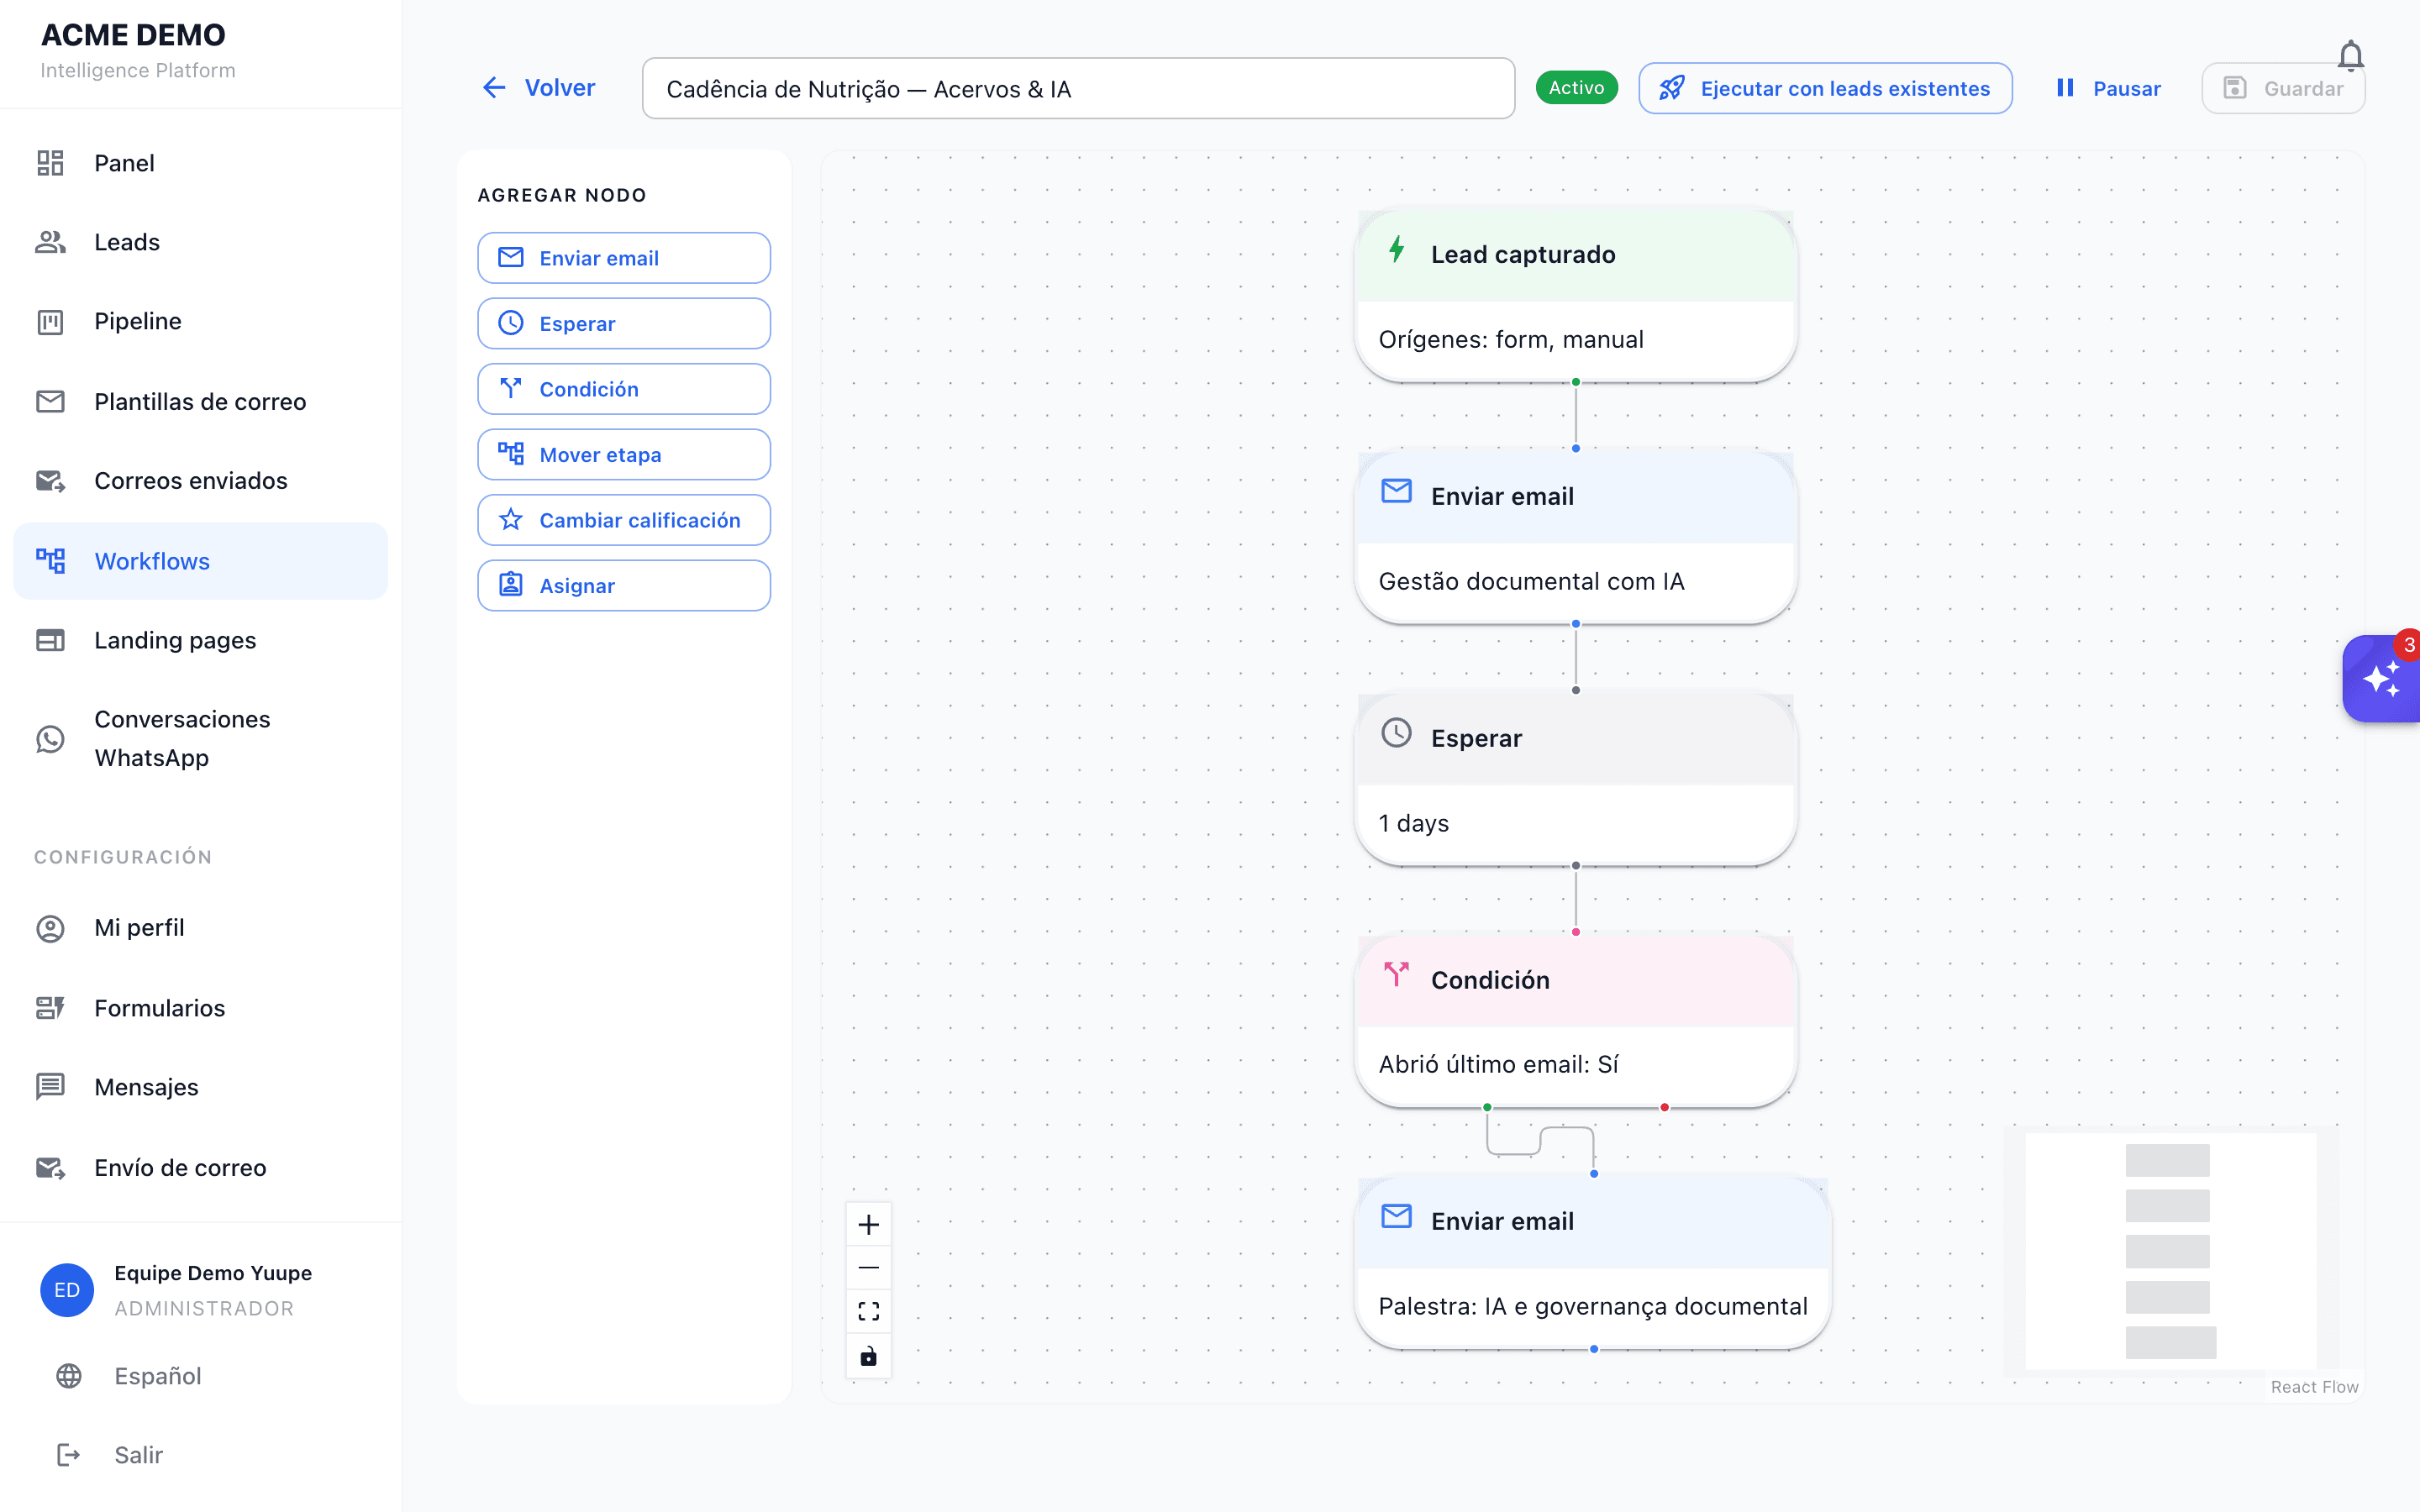Click the Plantillas de correo envelope icon
This screenshot has height=1512, width=2420.
pyautogui.click(x=50, y=401)
